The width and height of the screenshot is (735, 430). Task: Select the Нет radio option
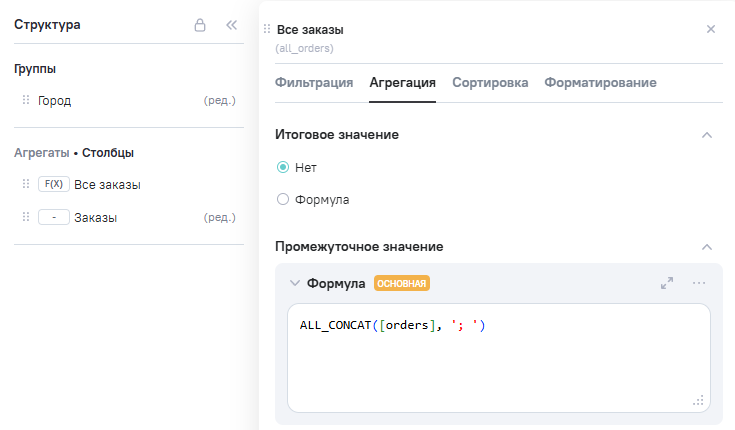(x=283, y=167)
